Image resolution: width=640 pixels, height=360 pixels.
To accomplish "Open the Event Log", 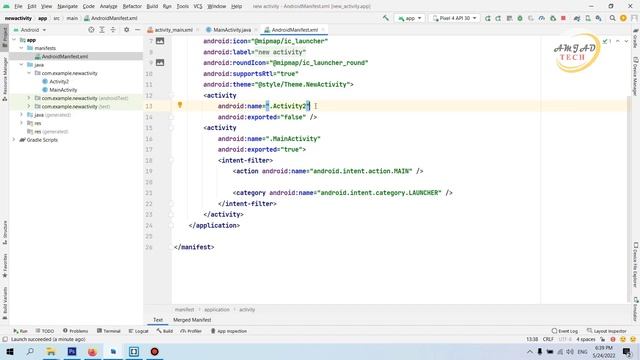I will pyautogui.click(x=565, y=331).
